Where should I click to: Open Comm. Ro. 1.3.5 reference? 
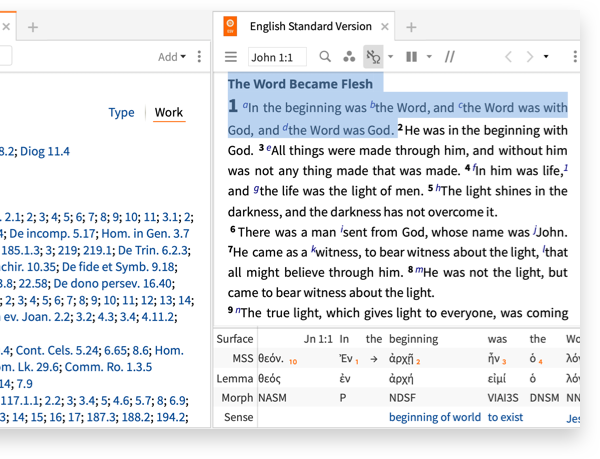(x=108, y=367)
